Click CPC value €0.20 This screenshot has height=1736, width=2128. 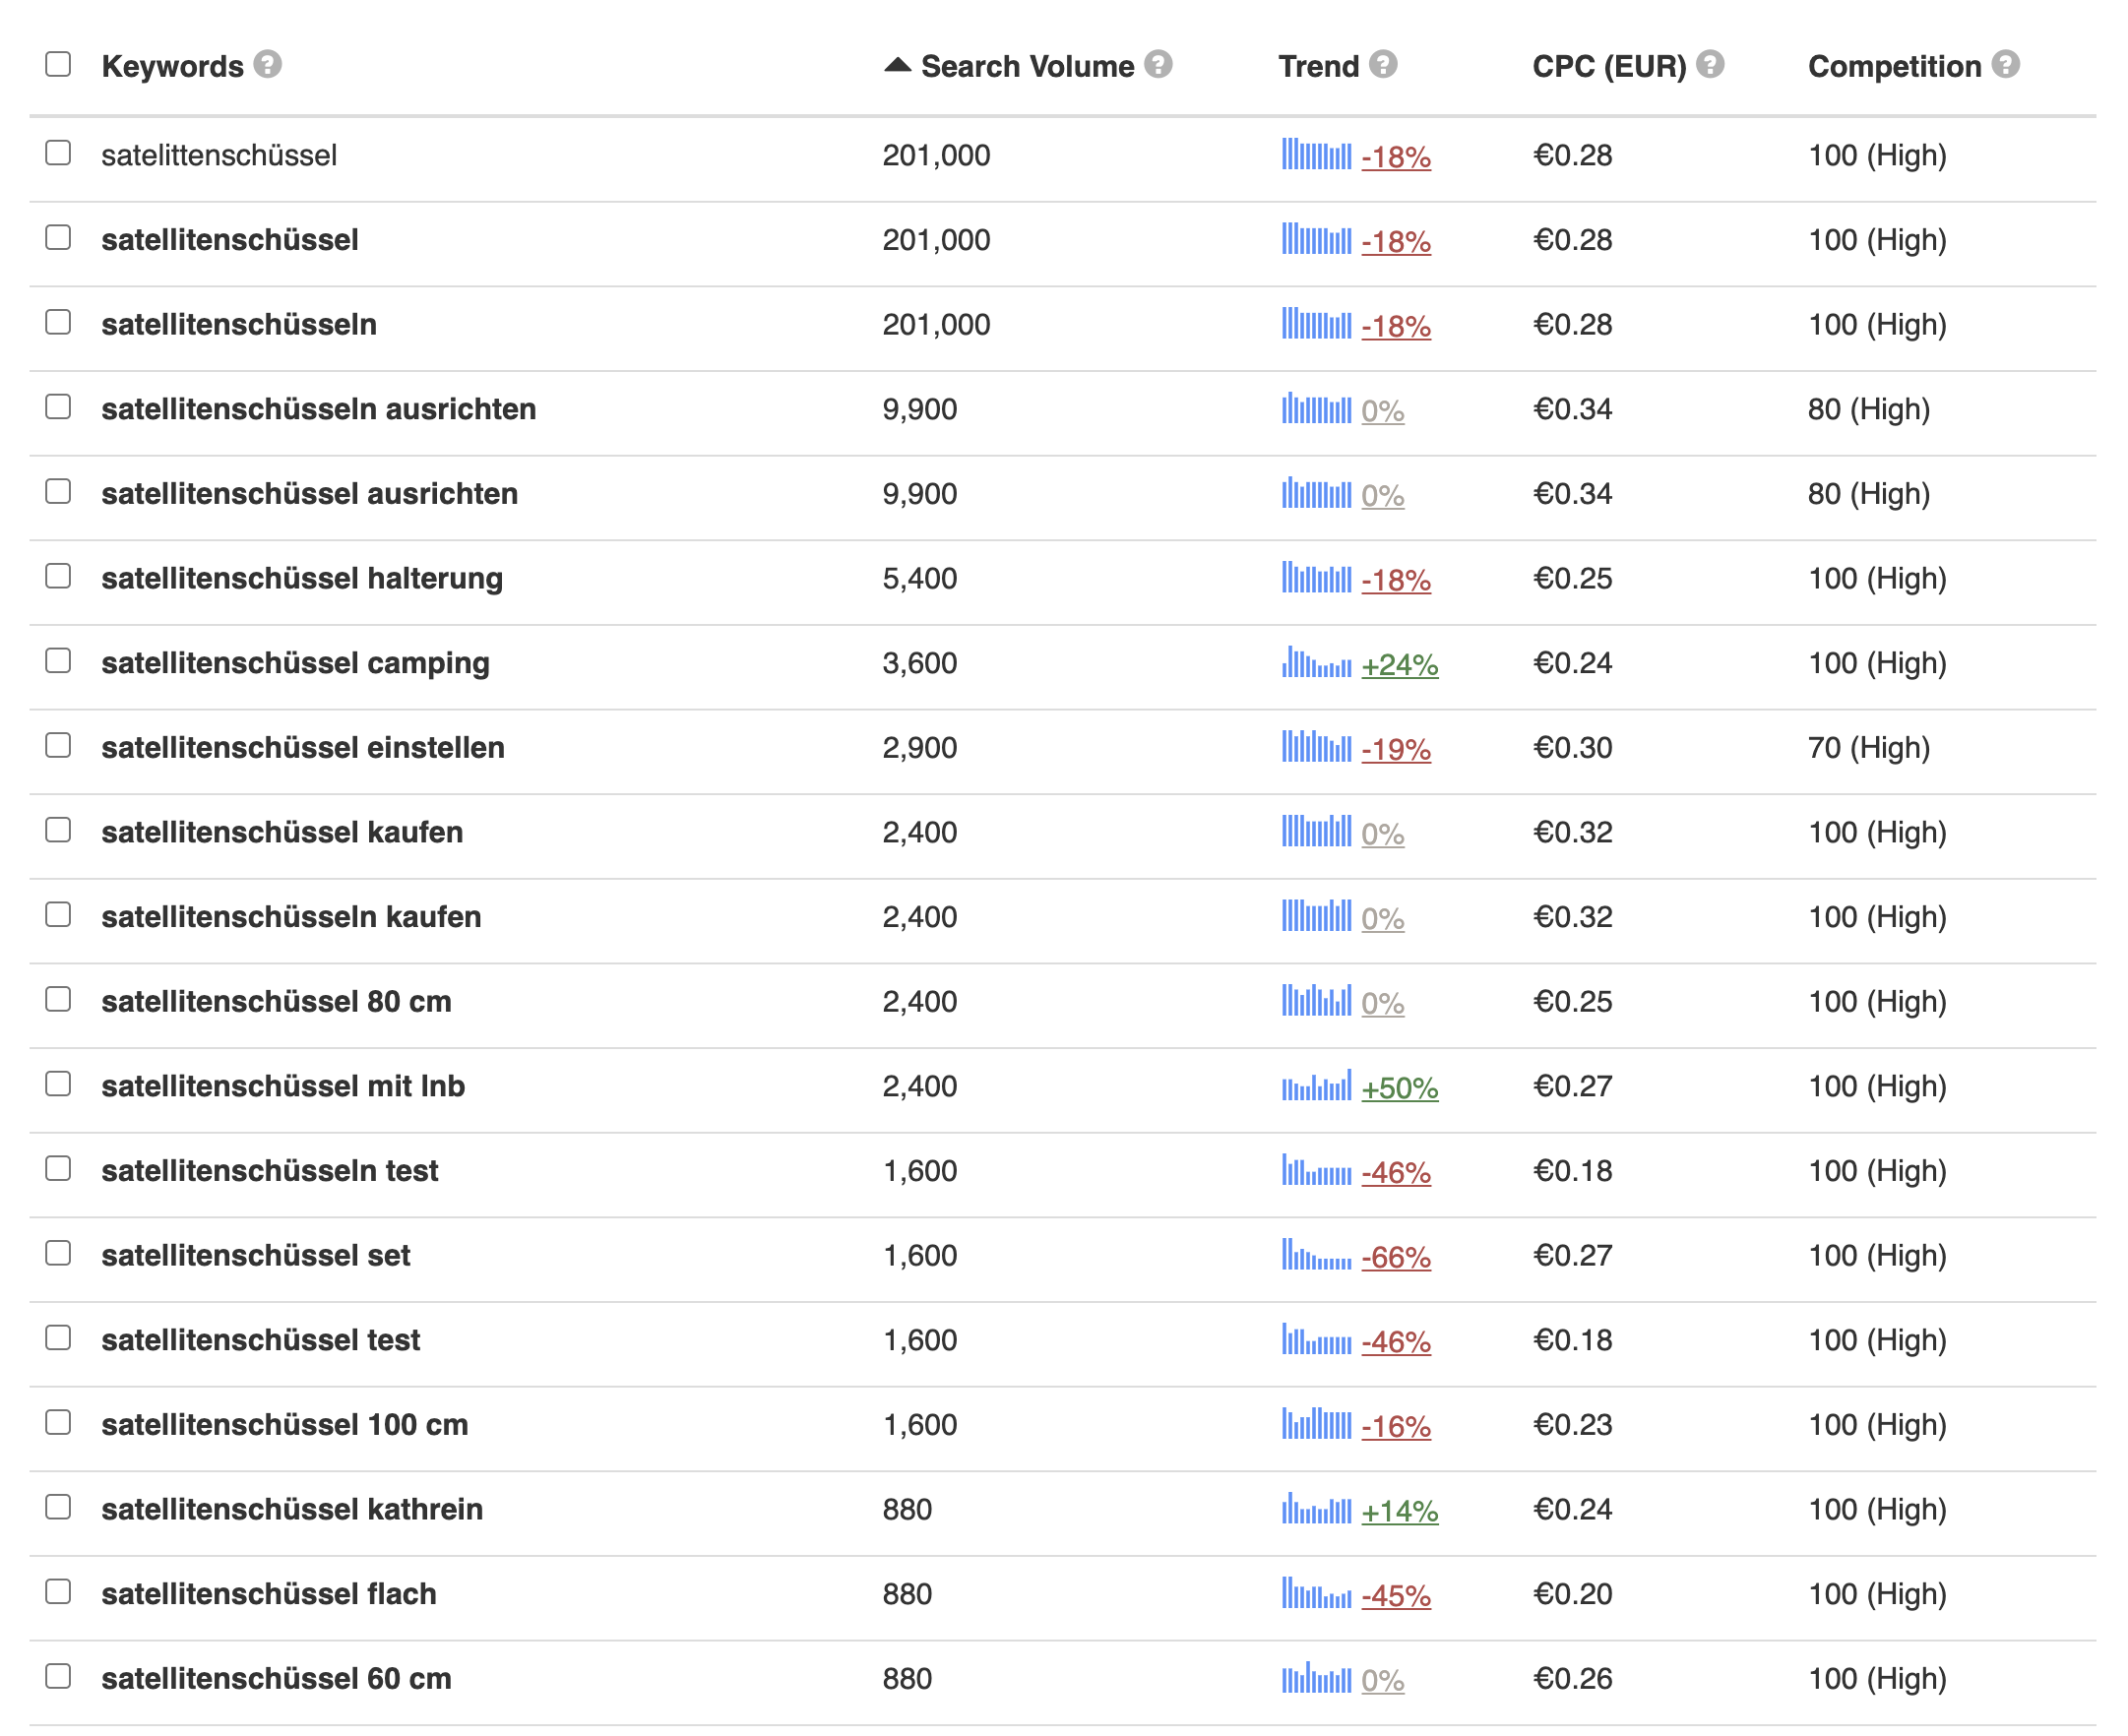pyautogui.click(x=1573, y=1594)
